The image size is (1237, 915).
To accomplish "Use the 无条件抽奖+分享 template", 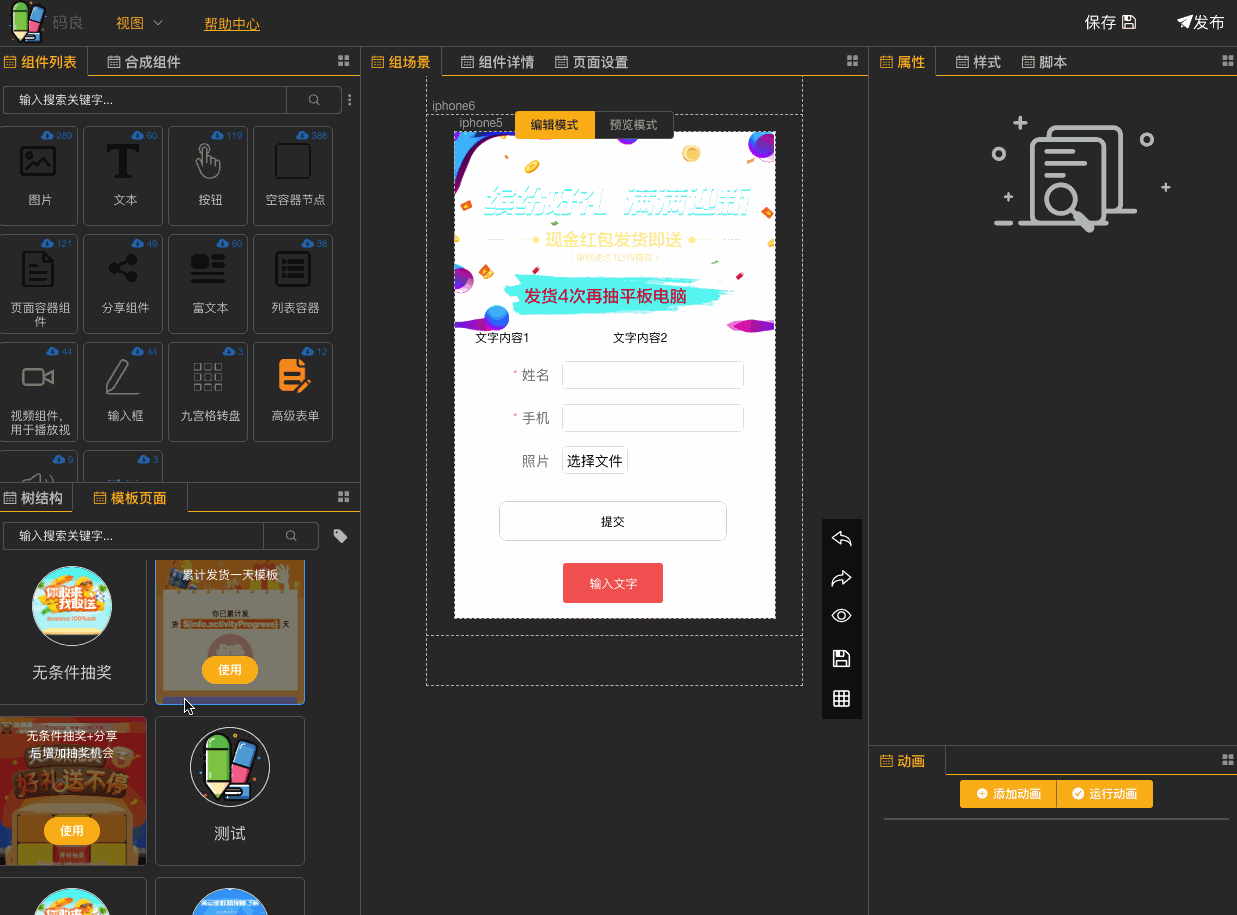I will (72, 831).
